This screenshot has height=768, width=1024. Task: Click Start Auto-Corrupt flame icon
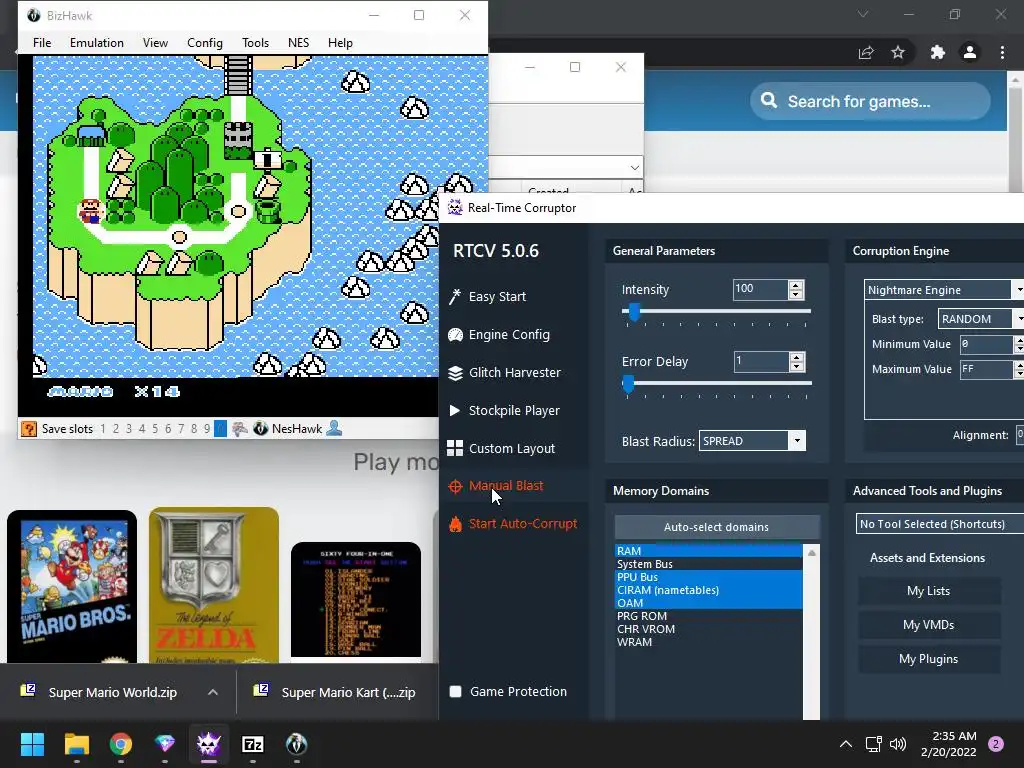[x=455, y=524]
